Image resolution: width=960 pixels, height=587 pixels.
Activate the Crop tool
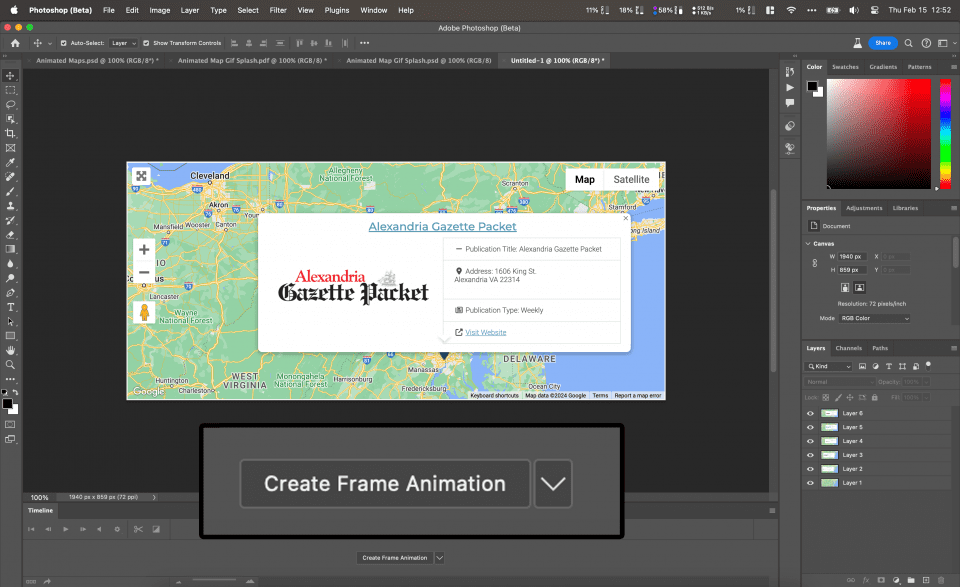11,132
